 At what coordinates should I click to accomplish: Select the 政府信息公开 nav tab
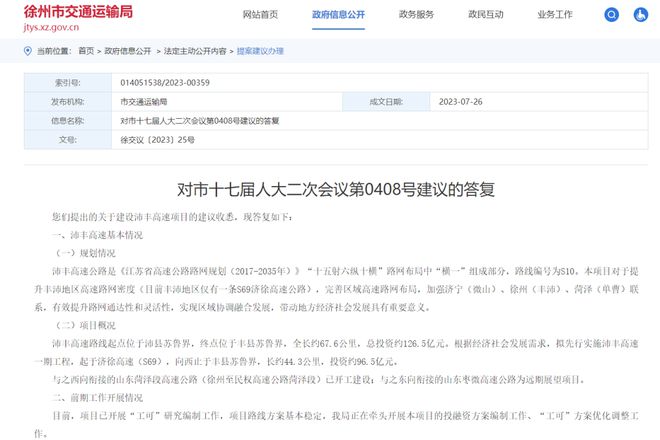tap(338, 15)
